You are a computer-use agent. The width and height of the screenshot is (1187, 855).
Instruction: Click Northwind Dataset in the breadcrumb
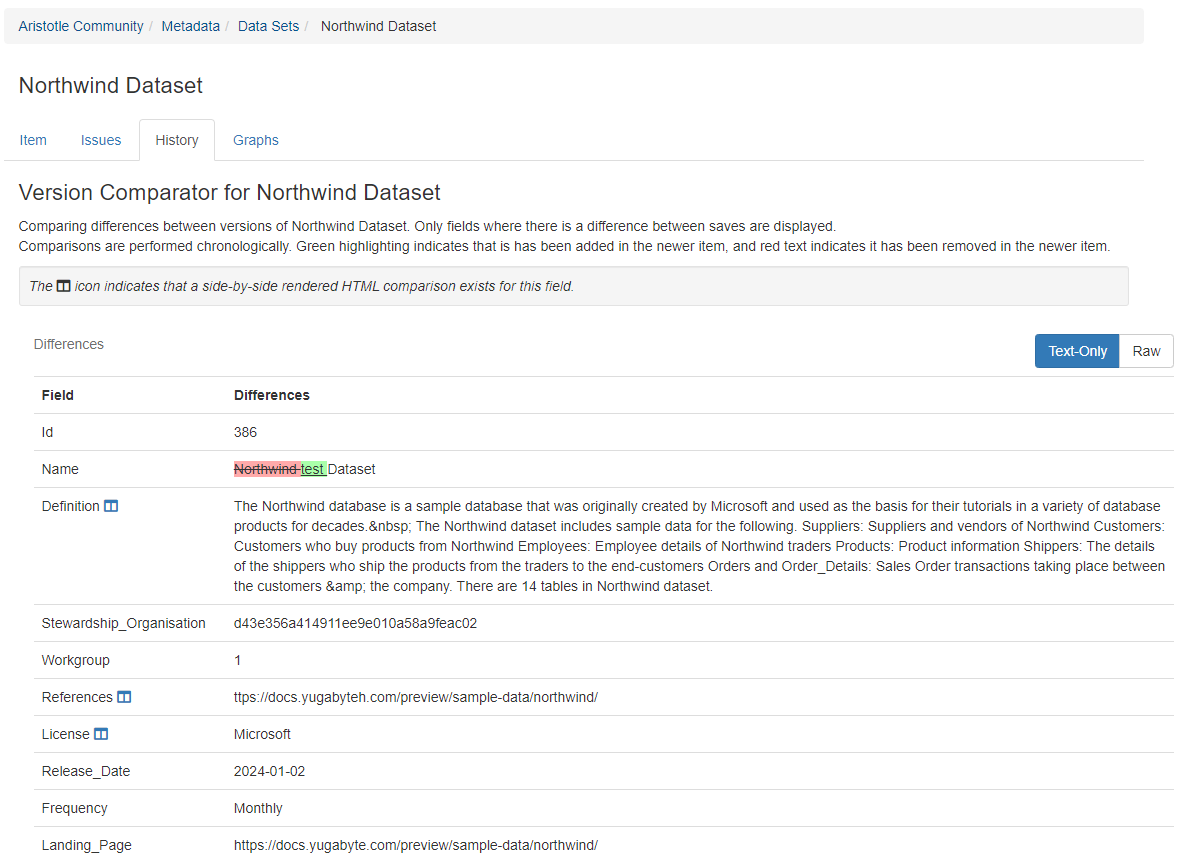tap(378, 26)
